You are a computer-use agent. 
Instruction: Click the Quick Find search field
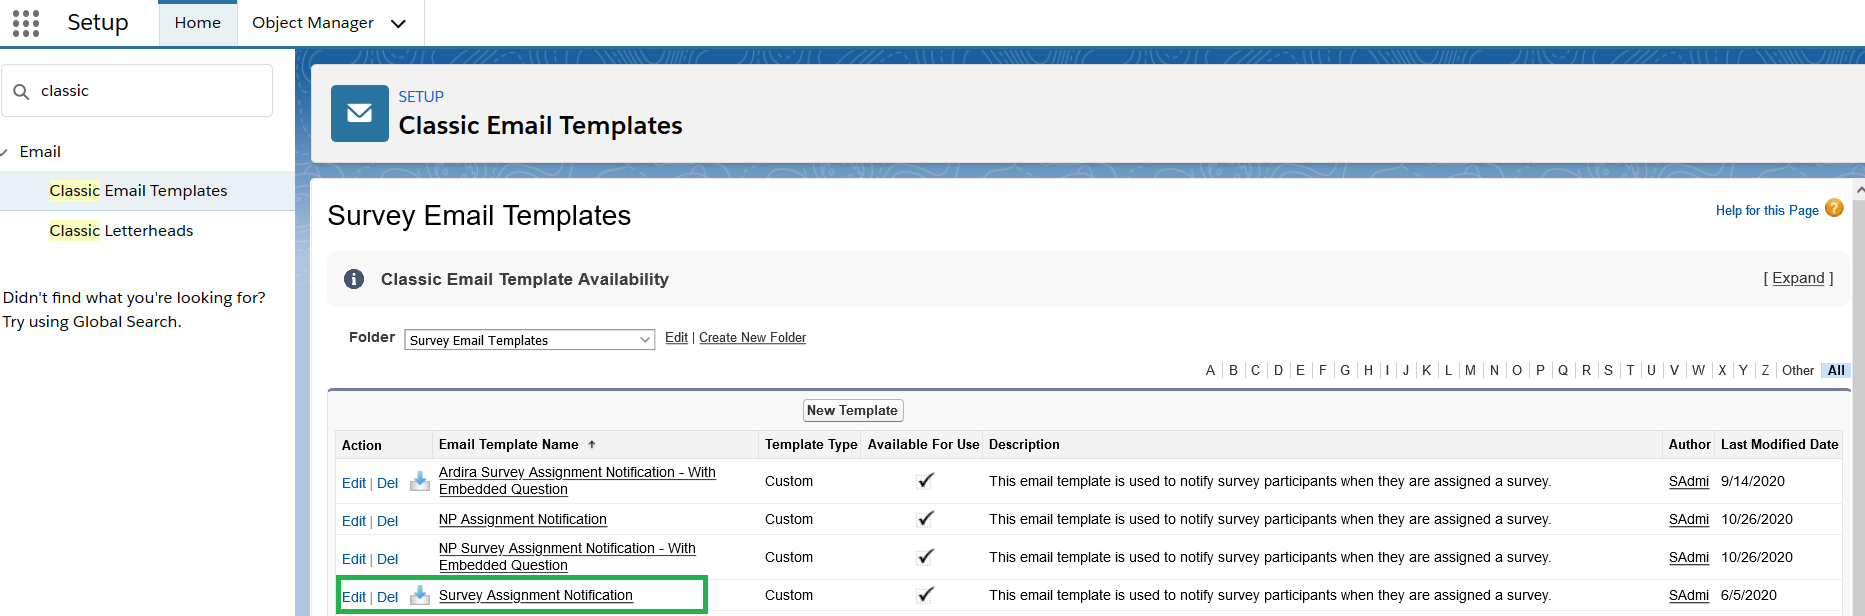point(150,91)
